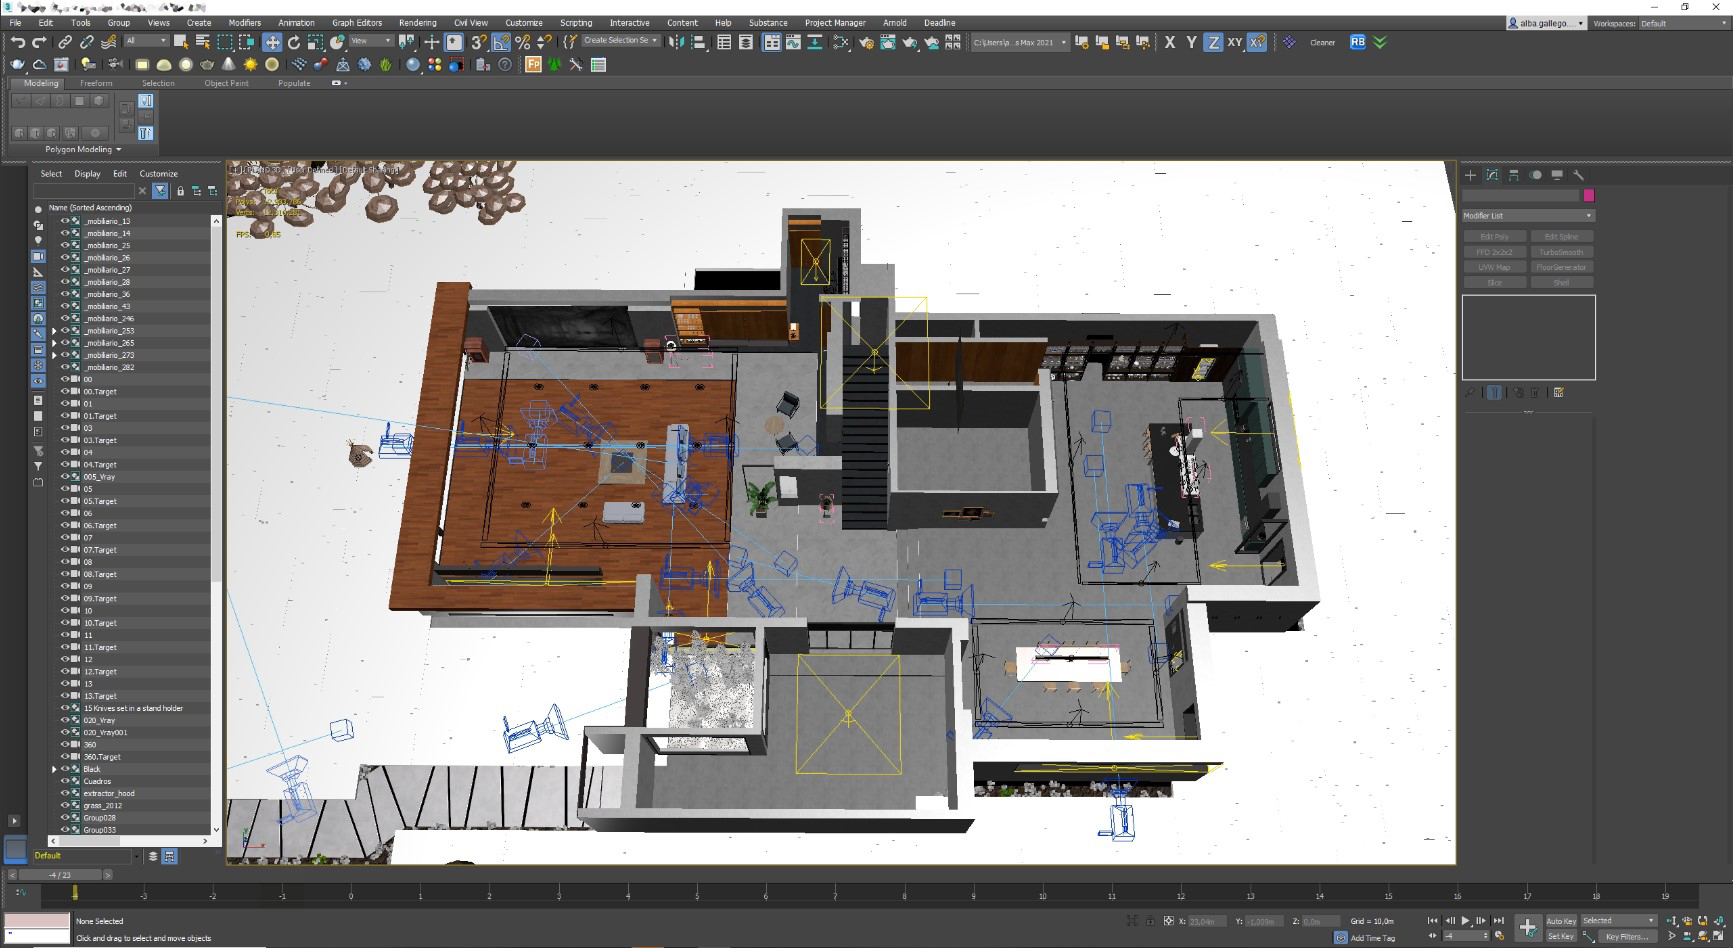Open the Curve Editor icon
The width and height of the screenshot is (1733, 948).
pyautogui.click(x=794, y=42)
